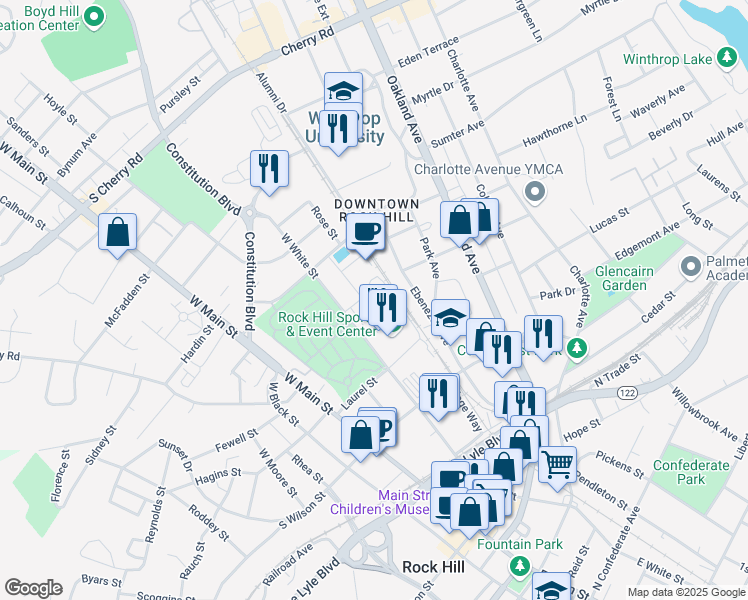This screenshot has height=600, width=748.
Task: Select the coffee cup marker near Rose St
Action: click(365, 235)
